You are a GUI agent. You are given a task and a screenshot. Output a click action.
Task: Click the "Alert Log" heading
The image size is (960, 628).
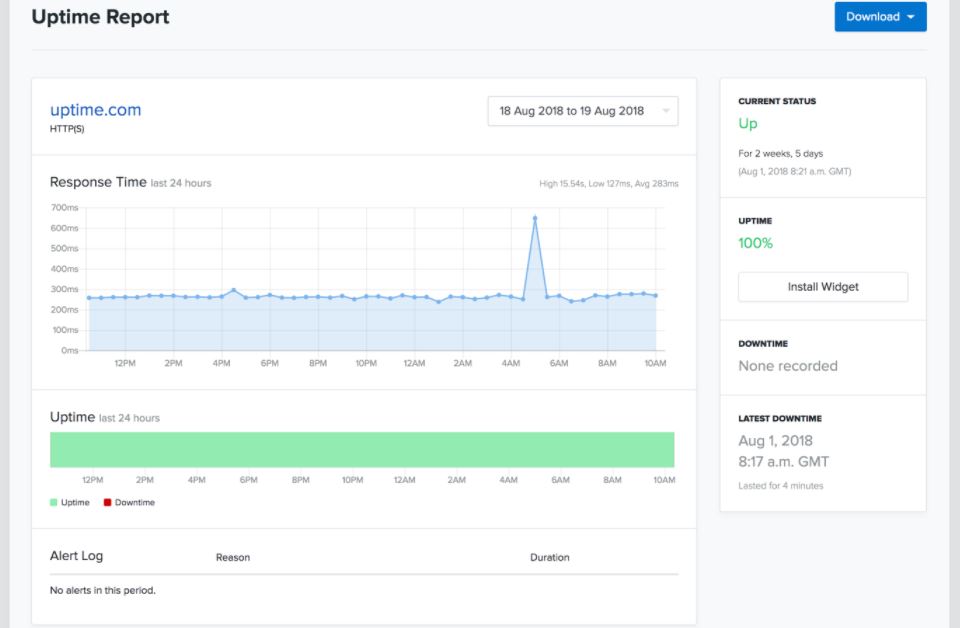(77, 556)
